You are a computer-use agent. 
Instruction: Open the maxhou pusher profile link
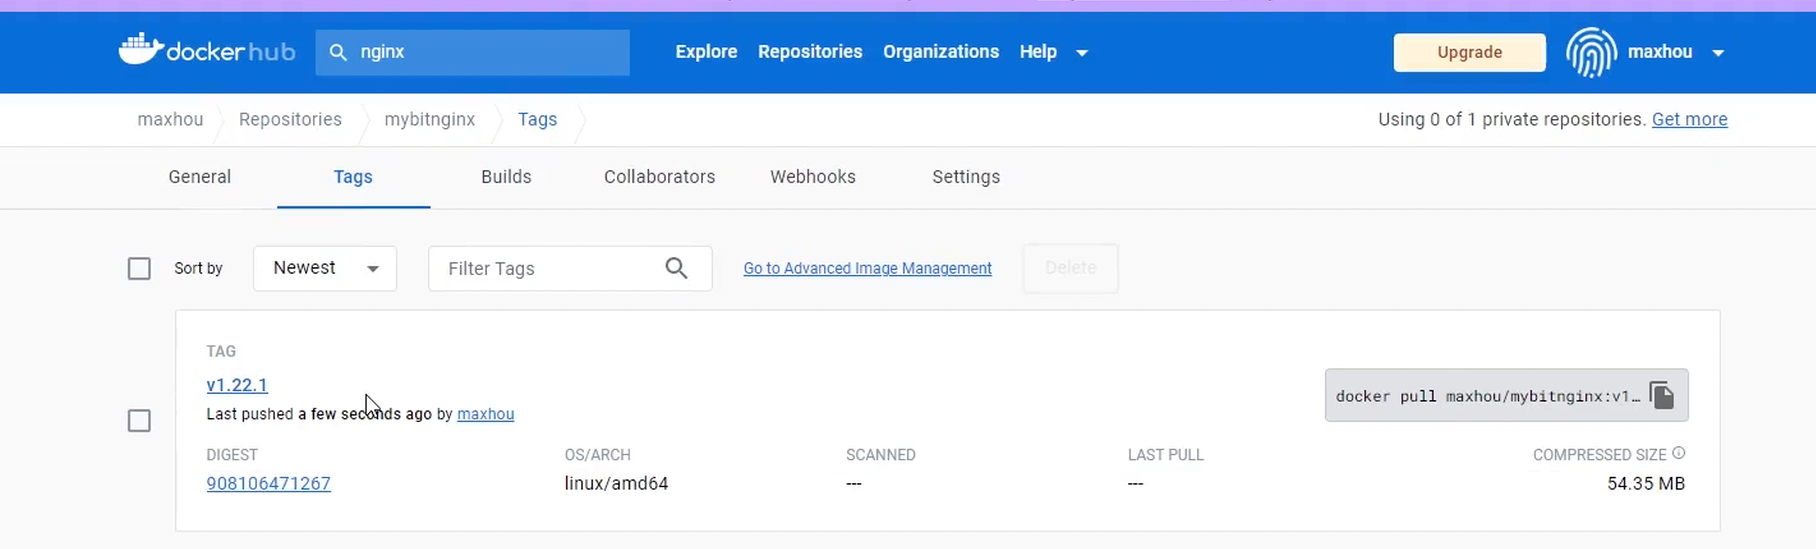486,414
